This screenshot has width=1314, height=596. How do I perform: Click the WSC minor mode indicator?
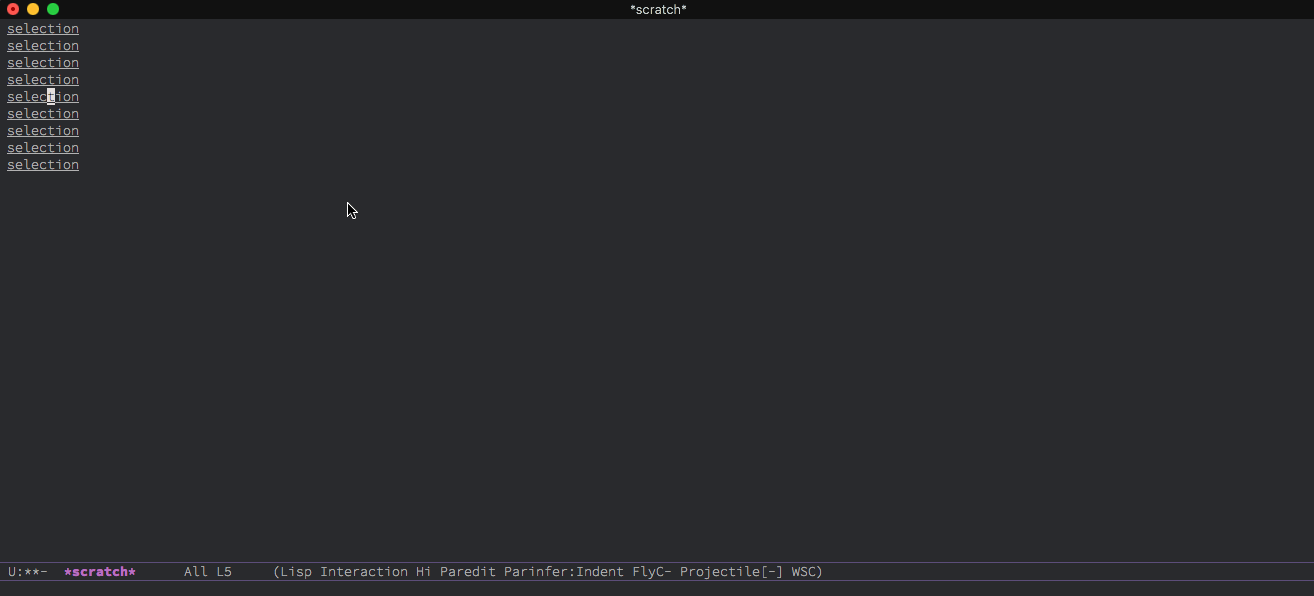click(x=804, y=572)
